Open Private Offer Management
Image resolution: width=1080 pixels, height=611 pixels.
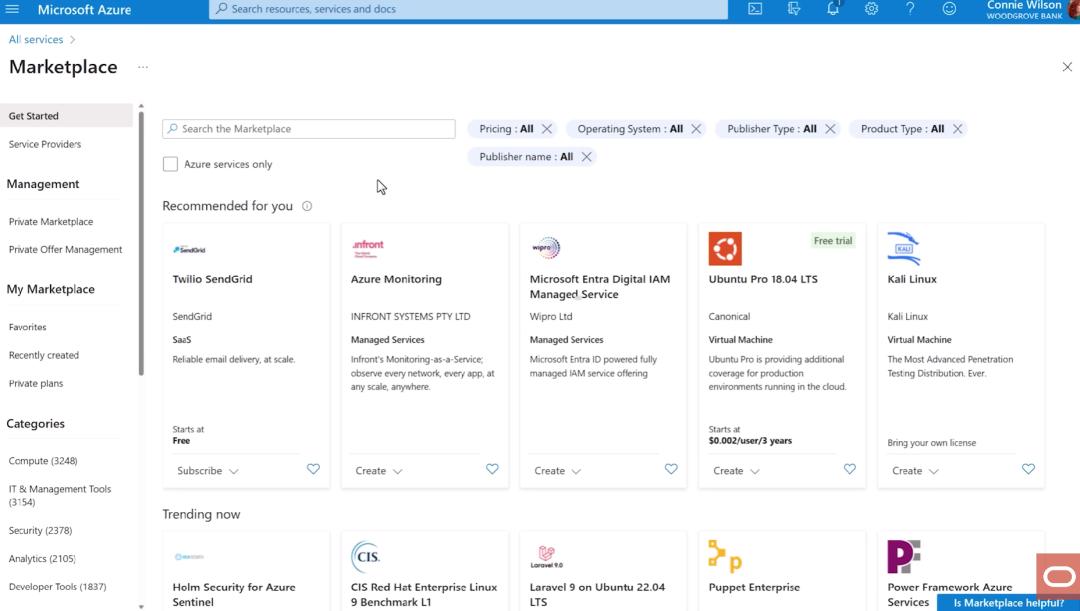(x=66, y=249)
